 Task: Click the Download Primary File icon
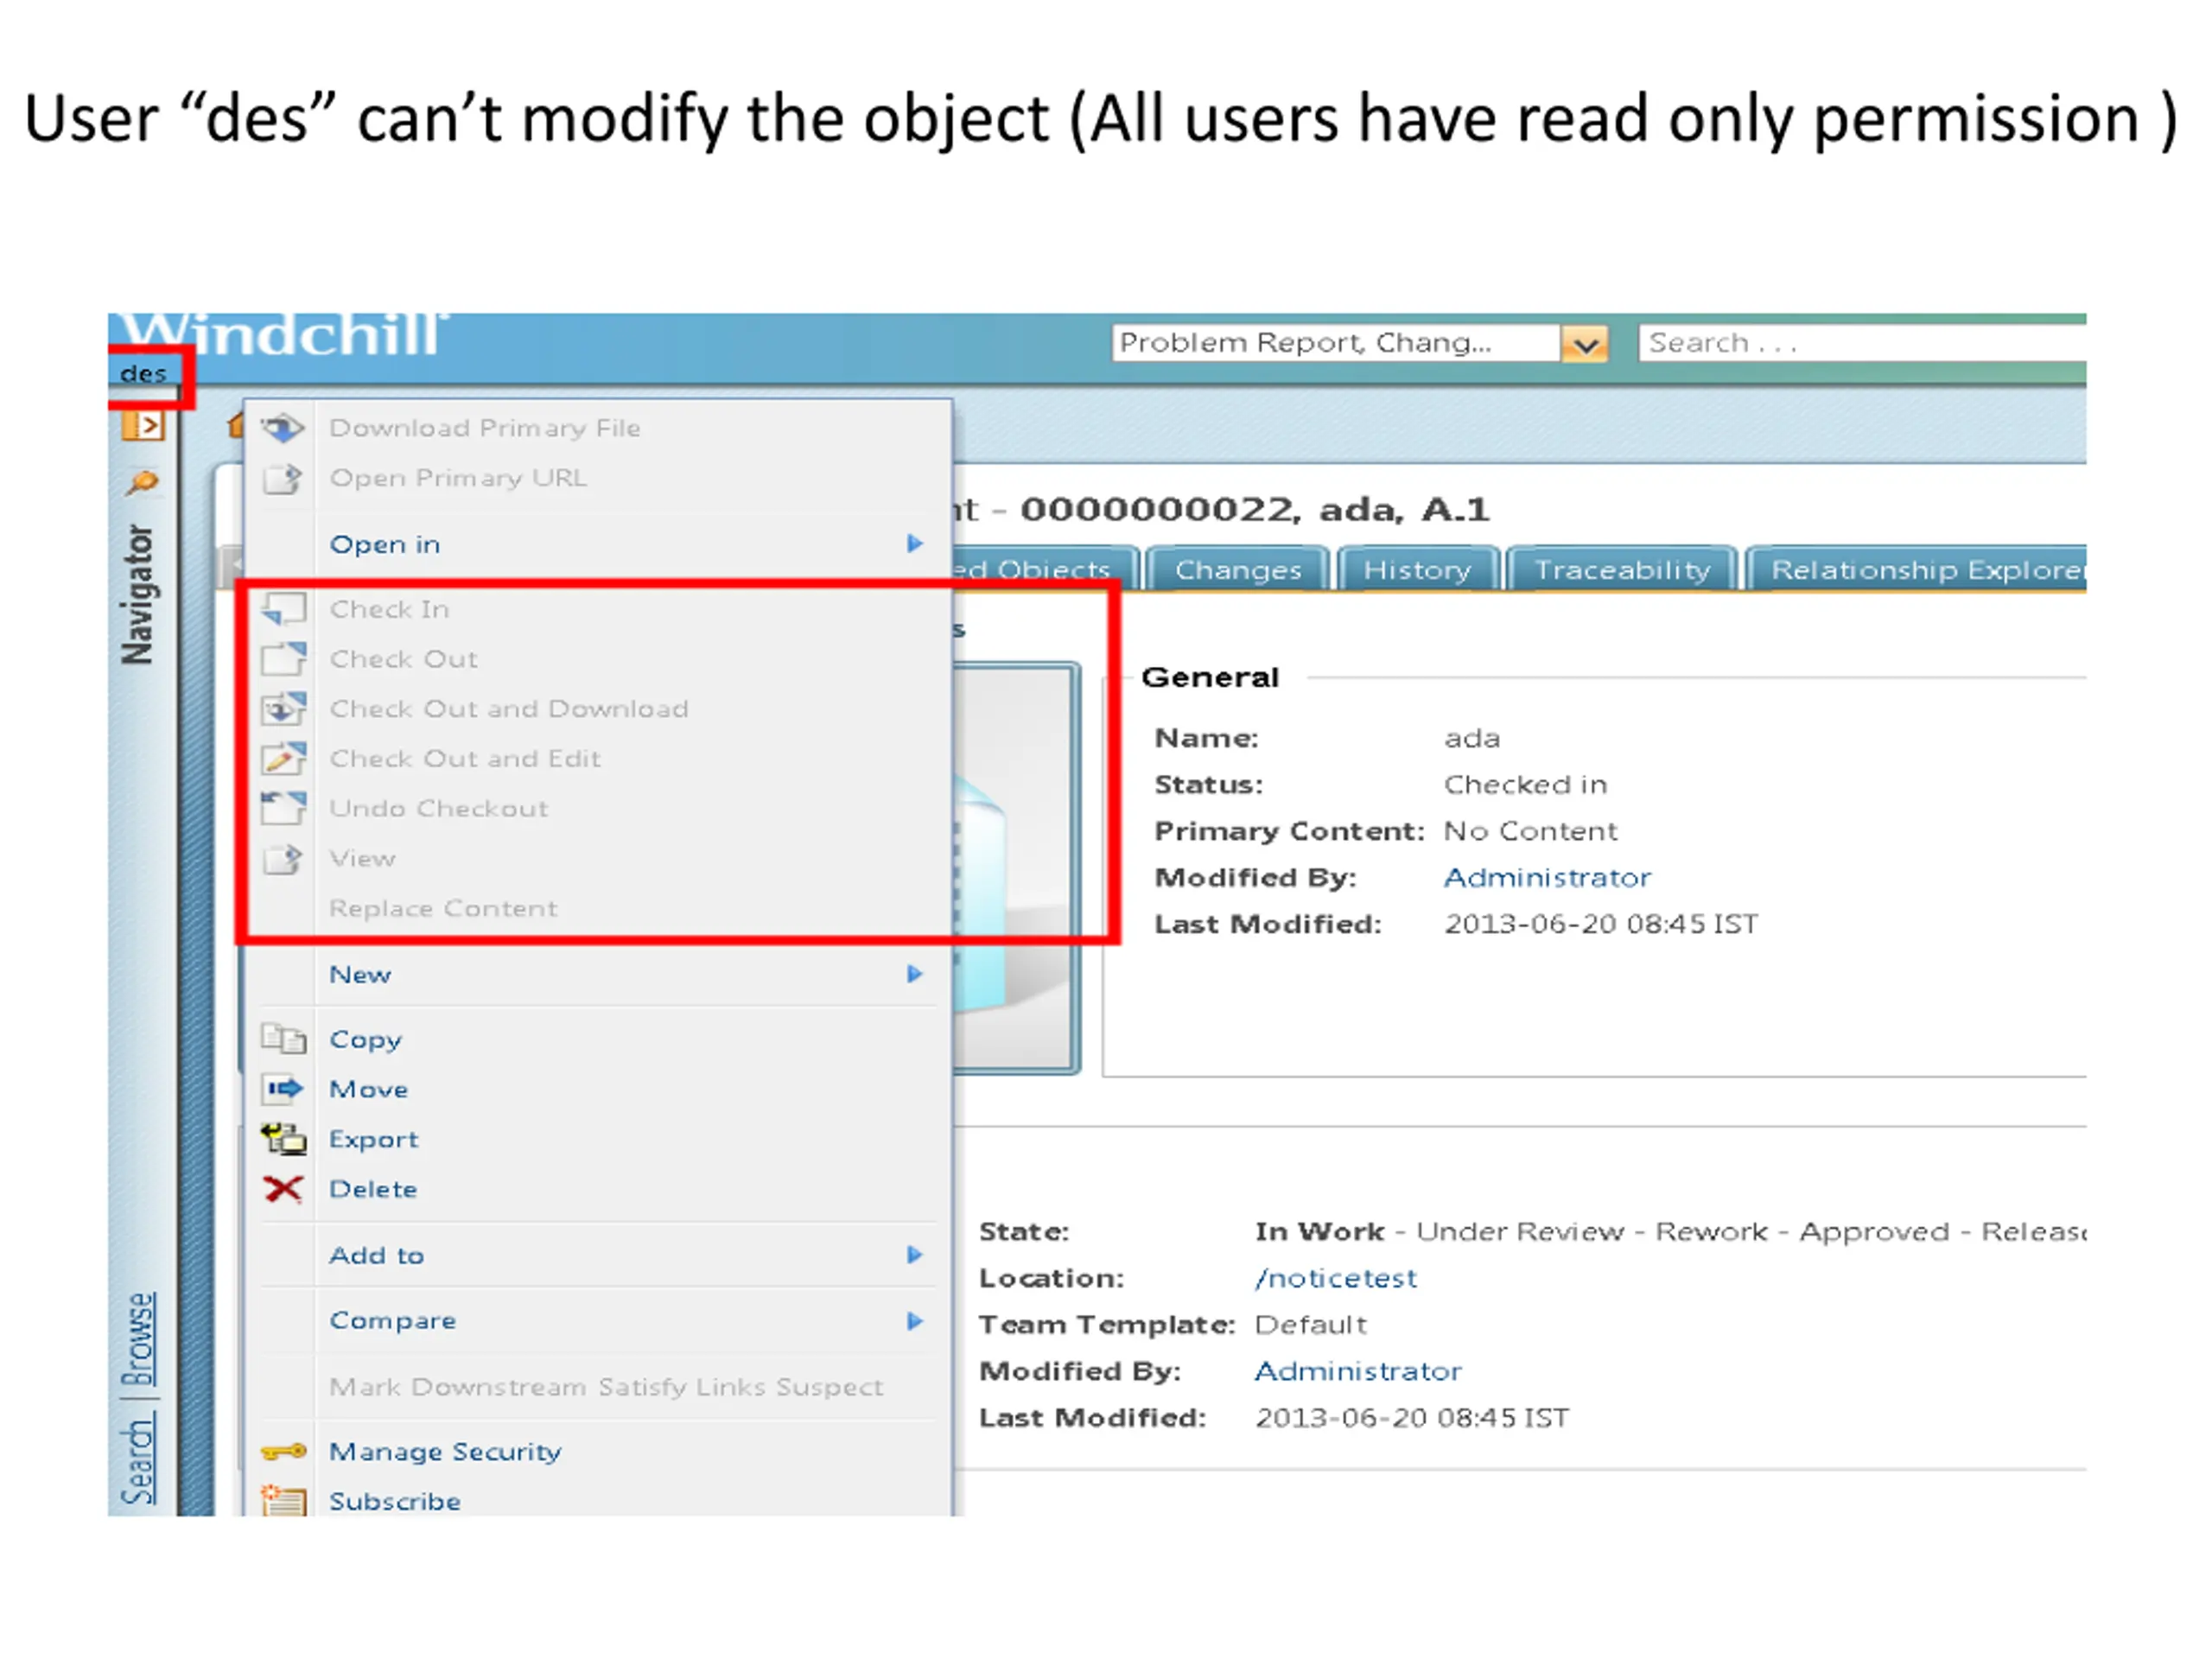click(x=283, y=428)
